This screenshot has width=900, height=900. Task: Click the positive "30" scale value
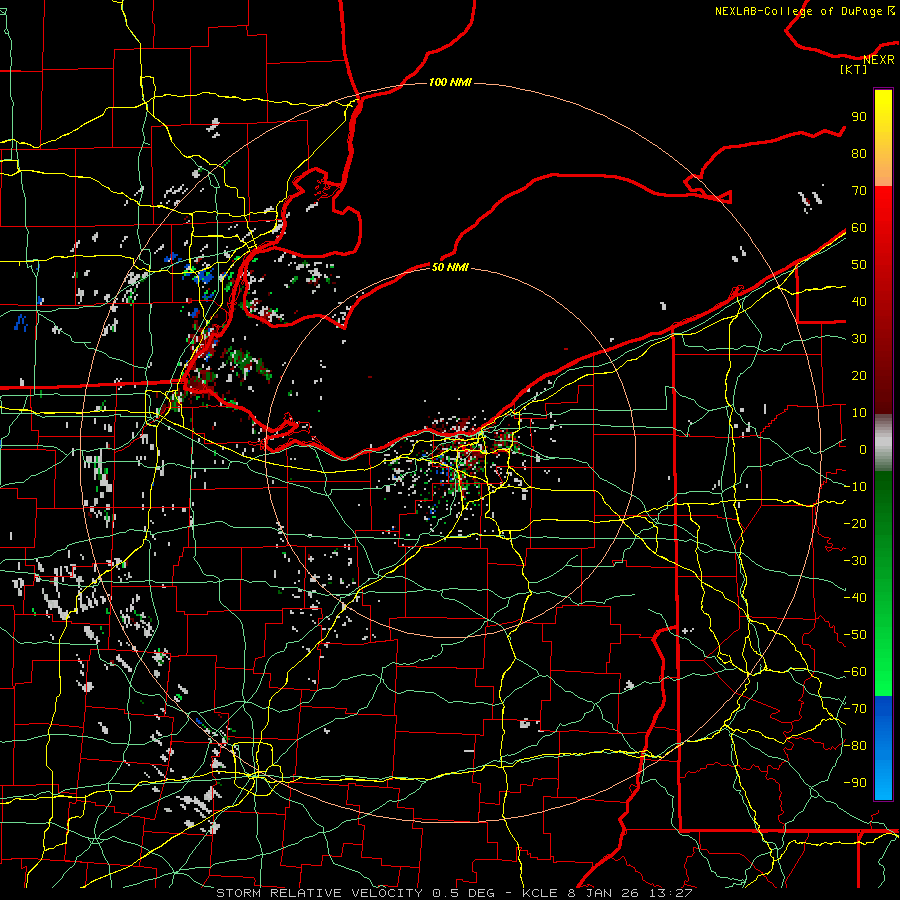[x=859, y=339]
